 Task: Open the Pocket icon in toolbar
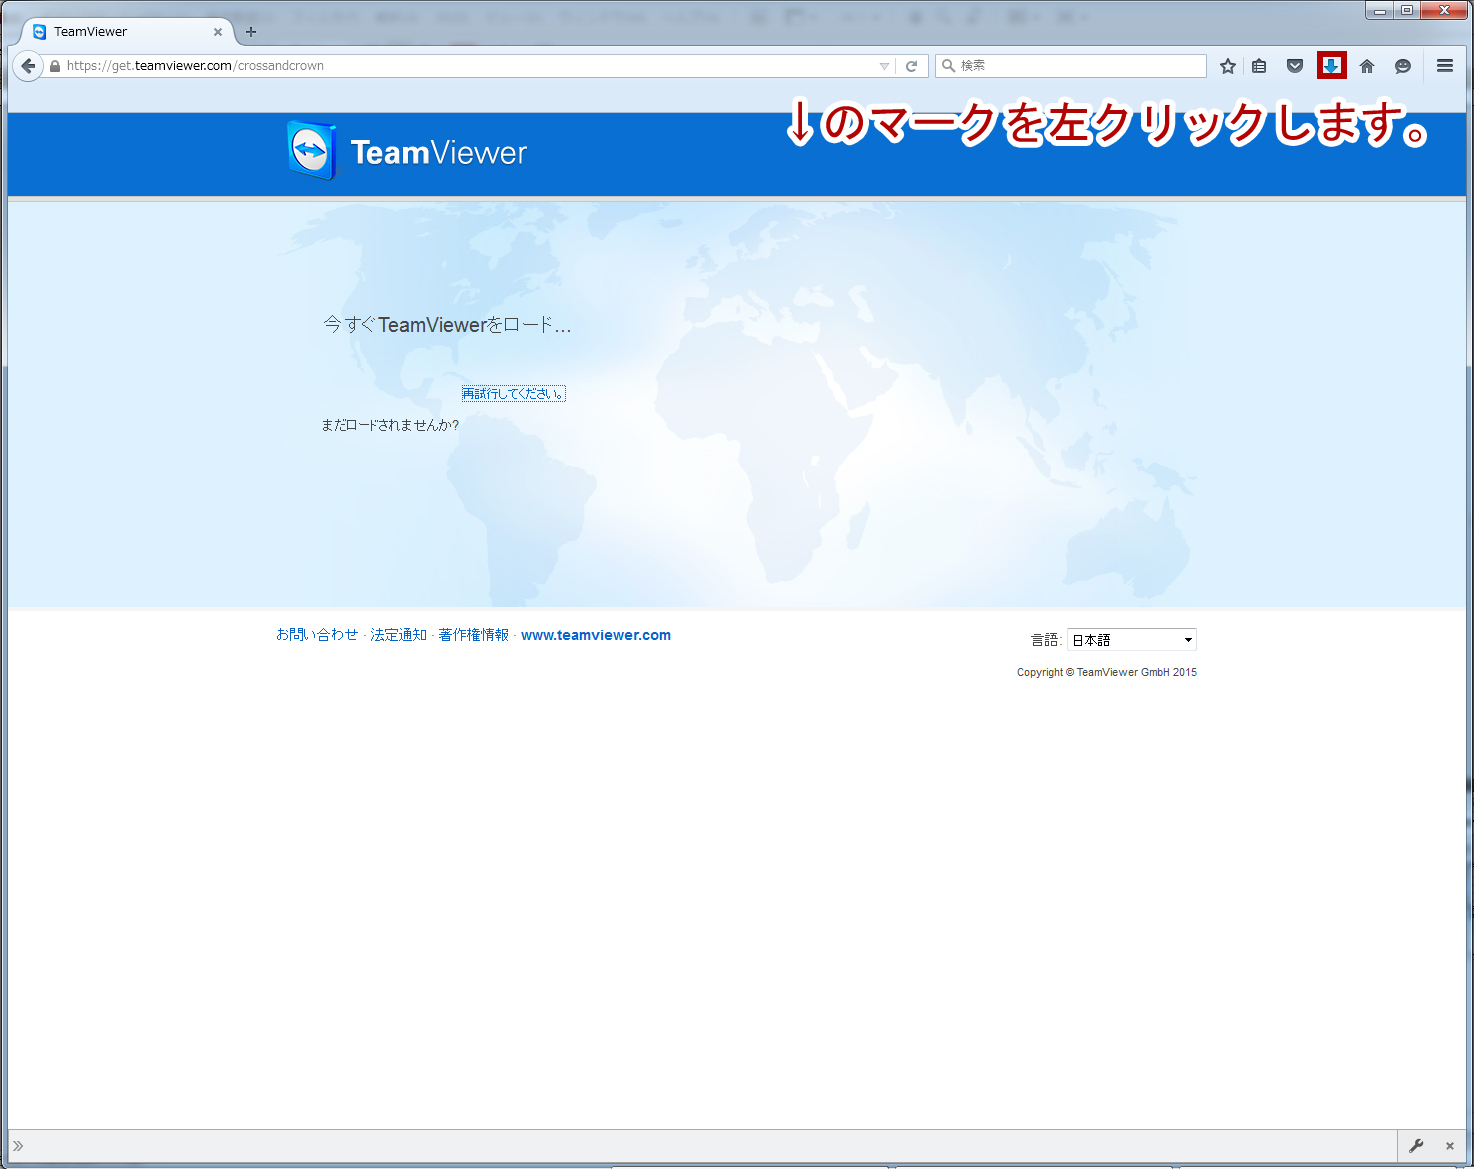[1295, 66]
